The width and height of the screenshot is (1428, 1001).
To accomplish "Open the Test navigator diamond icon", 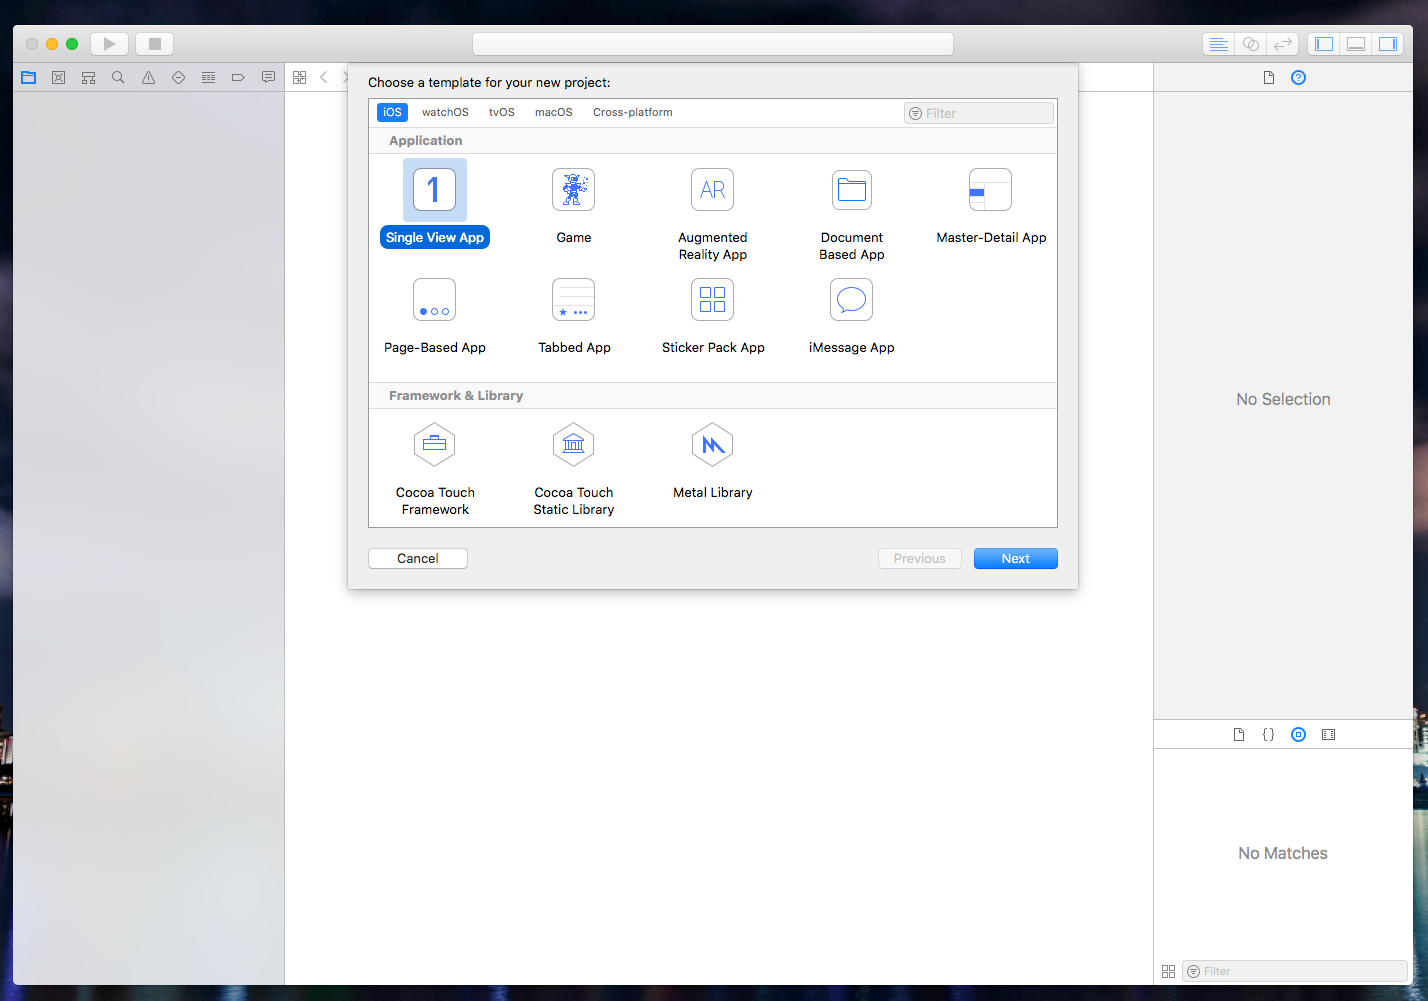I will pos(178,77).
